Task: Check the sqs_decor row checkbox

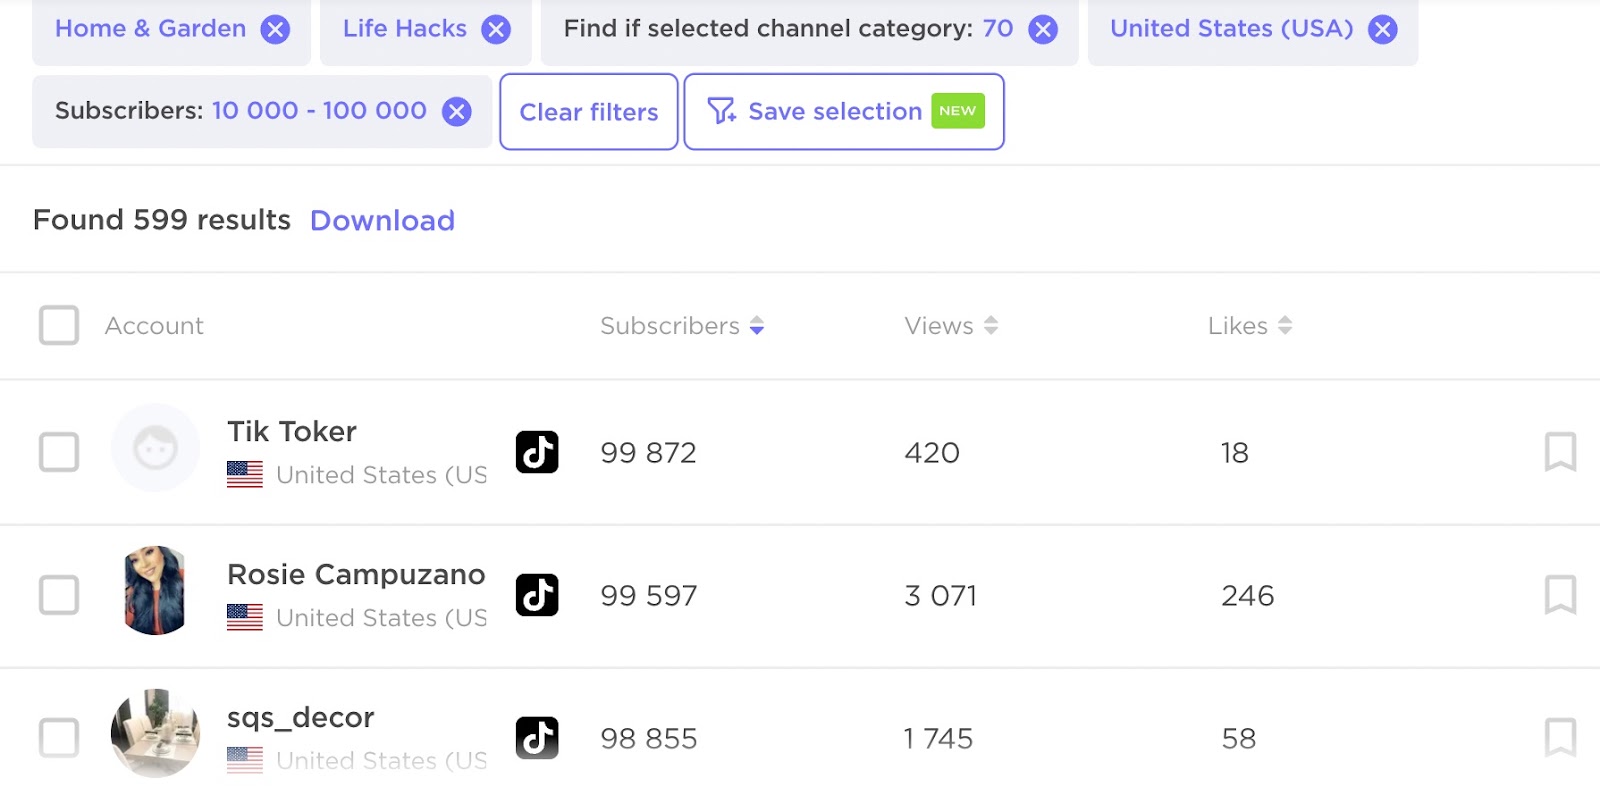Action: [x=59, y=738]
